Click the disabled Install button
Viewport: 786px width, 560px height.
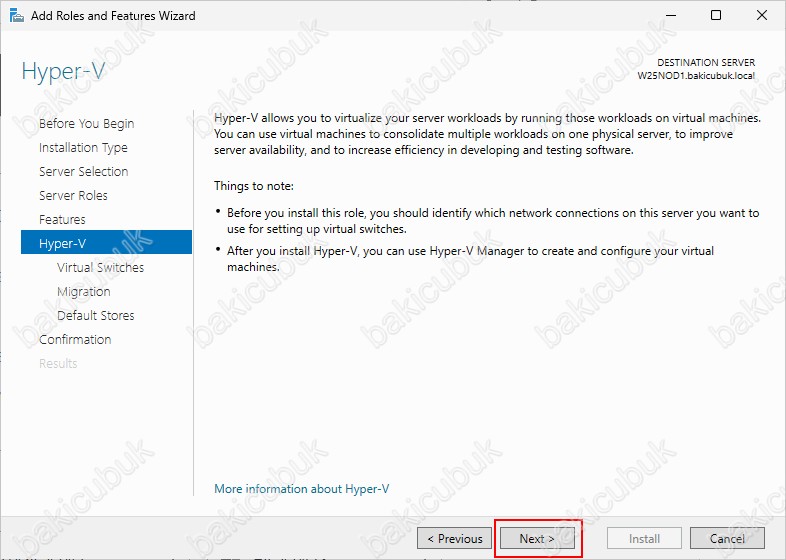click(644, 538)
